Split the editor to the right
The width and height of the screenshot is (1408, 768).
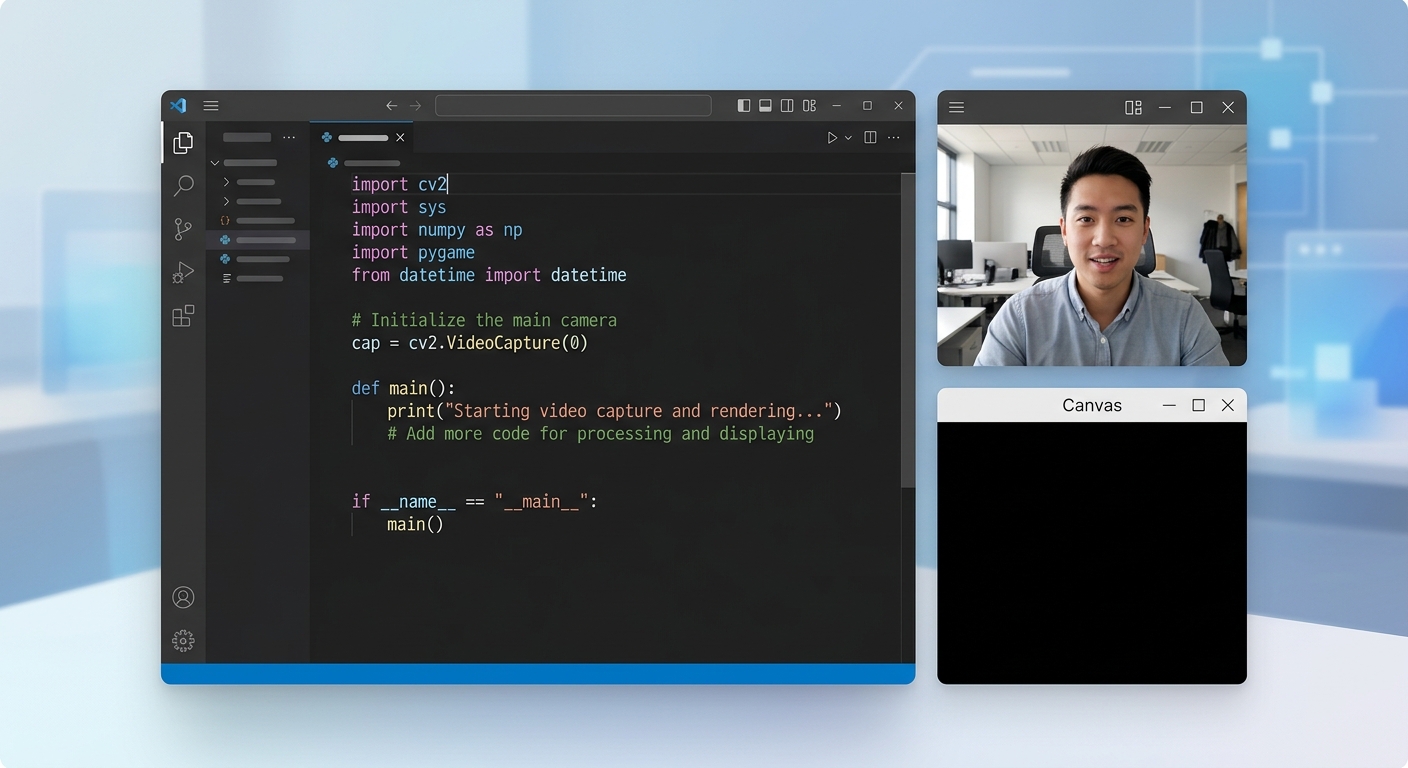pos(870,137)
